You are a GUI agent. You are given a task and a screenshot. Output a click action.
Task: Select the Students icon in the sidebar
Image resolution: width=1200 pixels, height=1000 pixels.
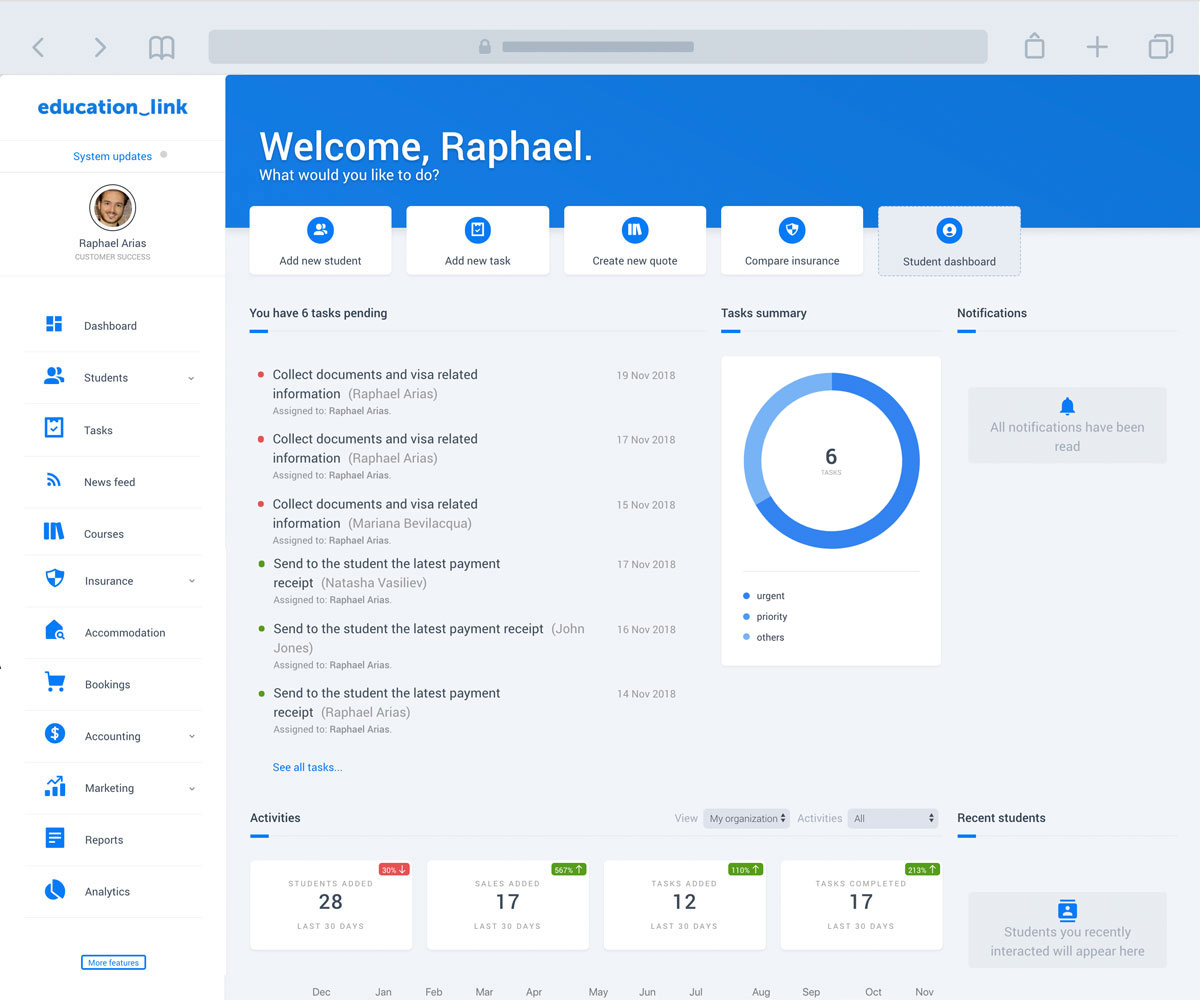(54, 377)
